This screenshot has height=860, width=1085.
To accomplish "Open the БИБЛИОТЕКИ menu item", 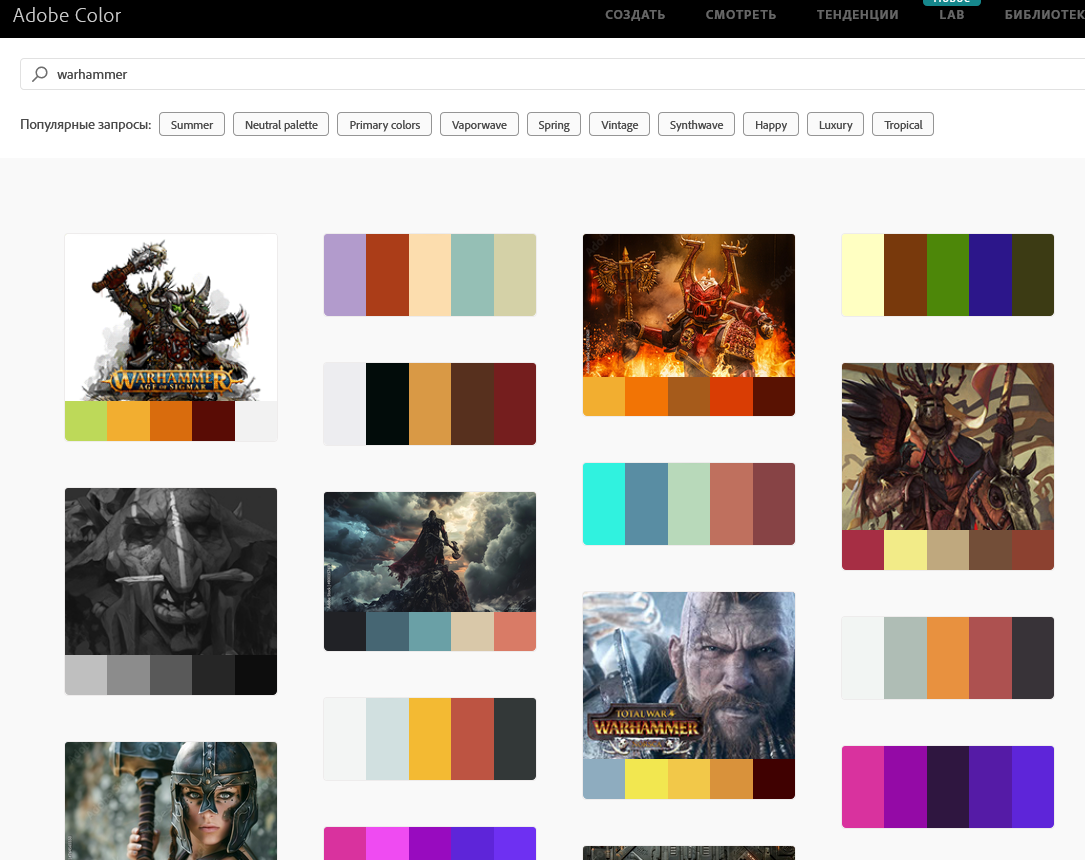I will point(1045,15).
